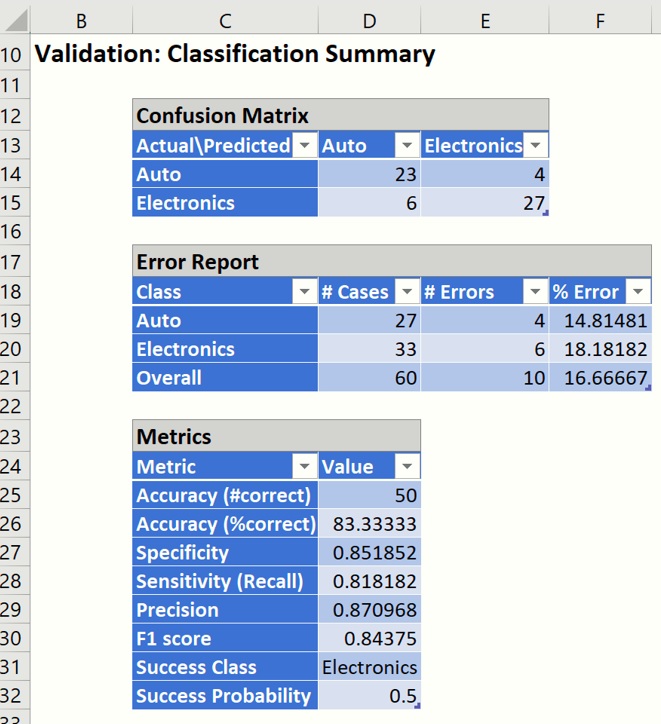Open the Value column filter dropdown
Screen dimensions: 661x724
(x=407, y=466)
